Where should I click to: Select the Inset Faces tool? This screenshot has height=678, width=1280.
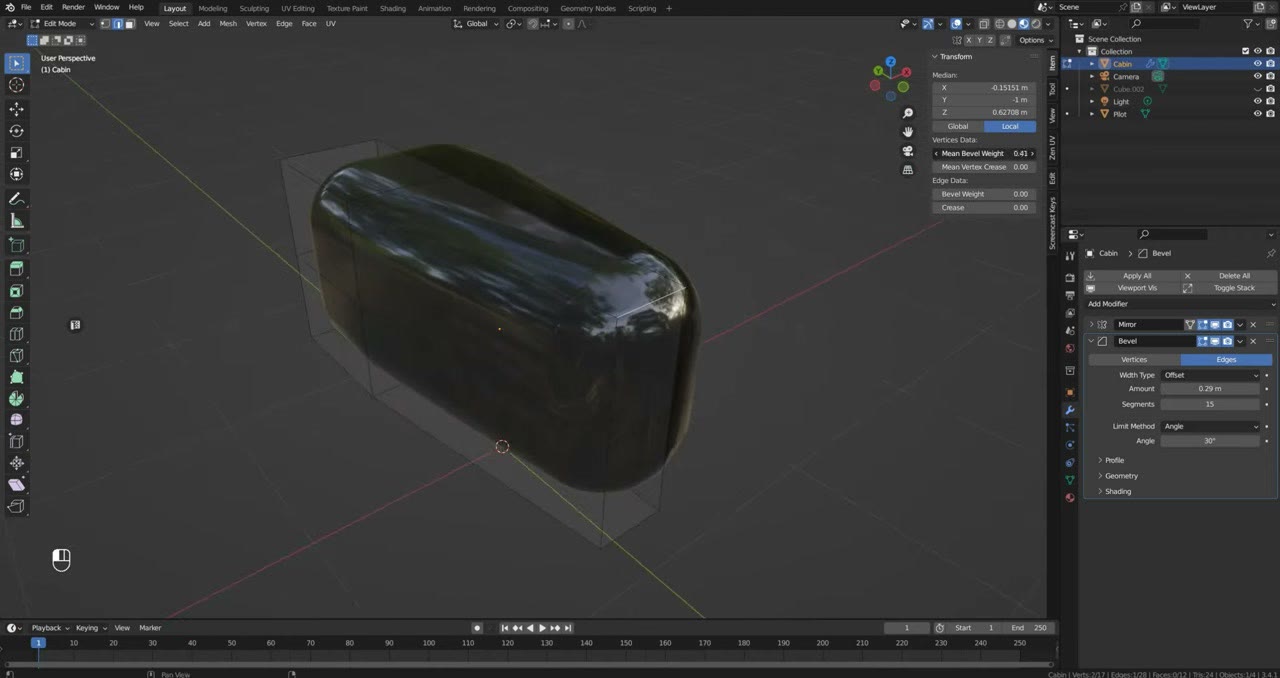coord(16,291)
